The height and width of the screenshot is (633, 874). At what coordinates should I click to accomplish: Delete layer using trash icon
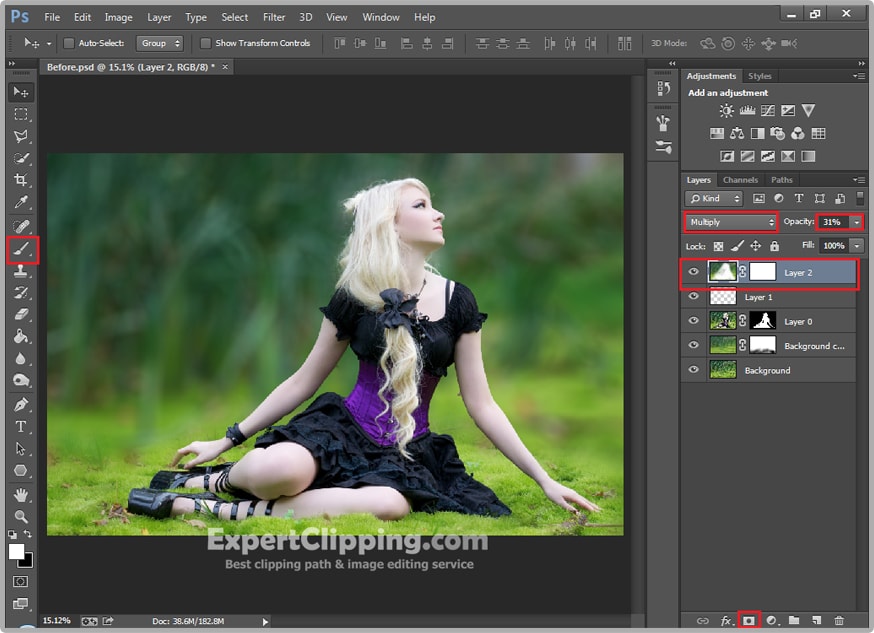(839, 621)
